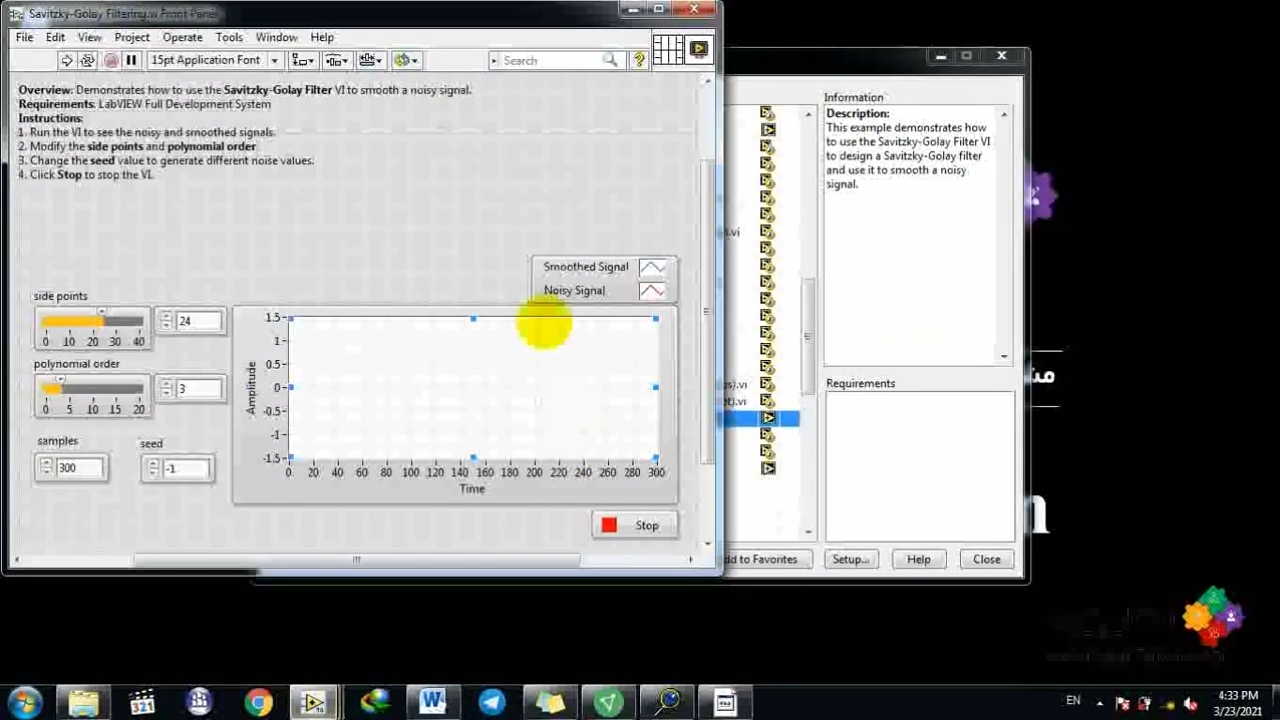Viewport: 1280px width, 720px height.
Task: Open Google Chrome from the taskbar
Action: [x=258, y=702]
